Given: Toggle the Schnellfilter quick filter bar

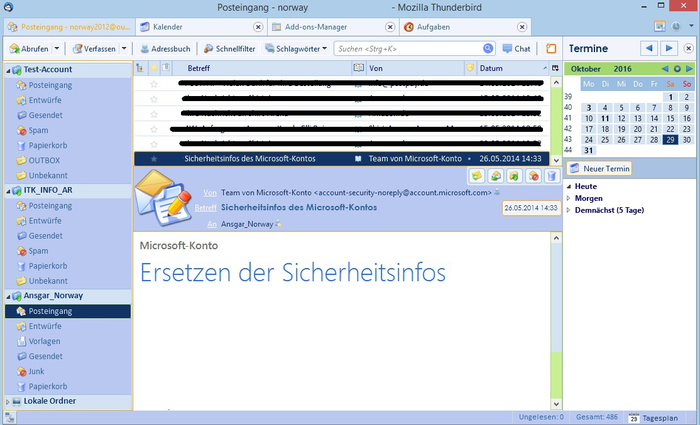Looking at the screenshot, I should pyautogui.click(x=230, y=49).
